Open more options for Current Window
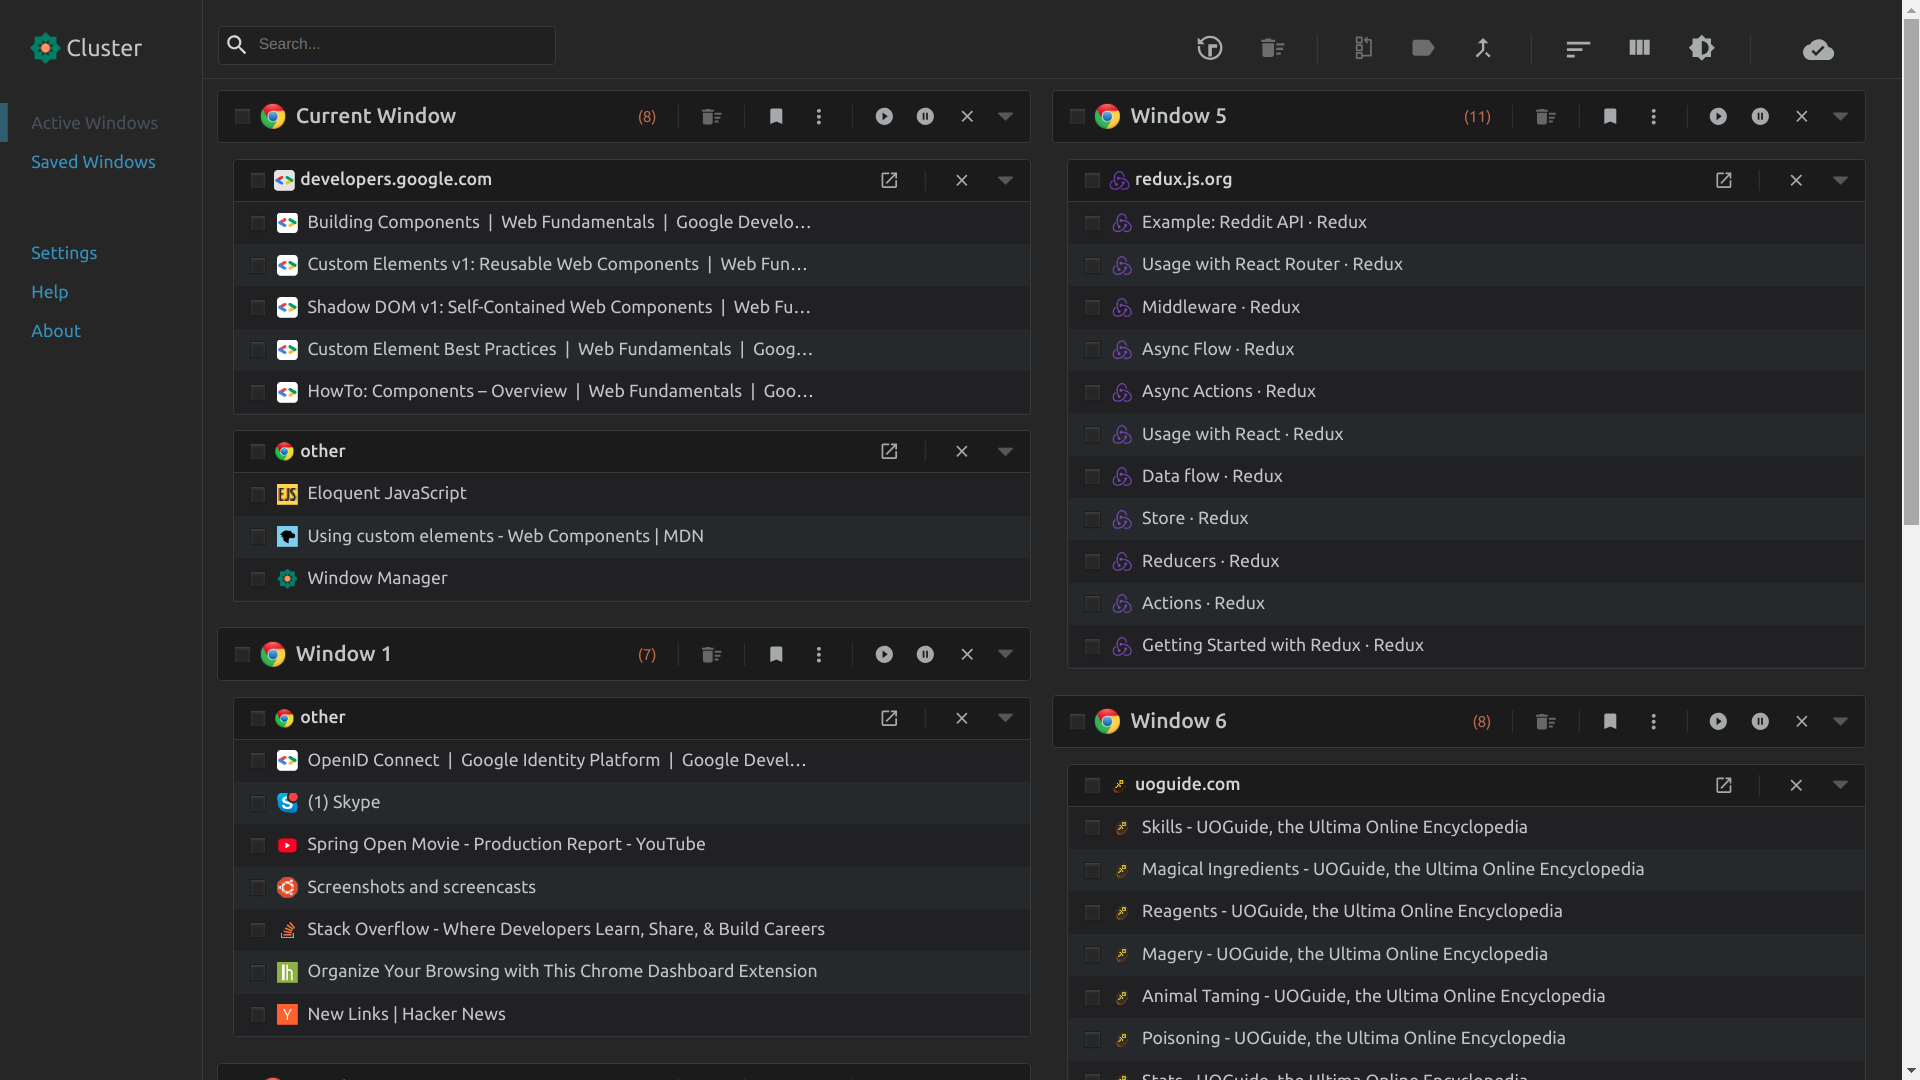 (819, 117)
